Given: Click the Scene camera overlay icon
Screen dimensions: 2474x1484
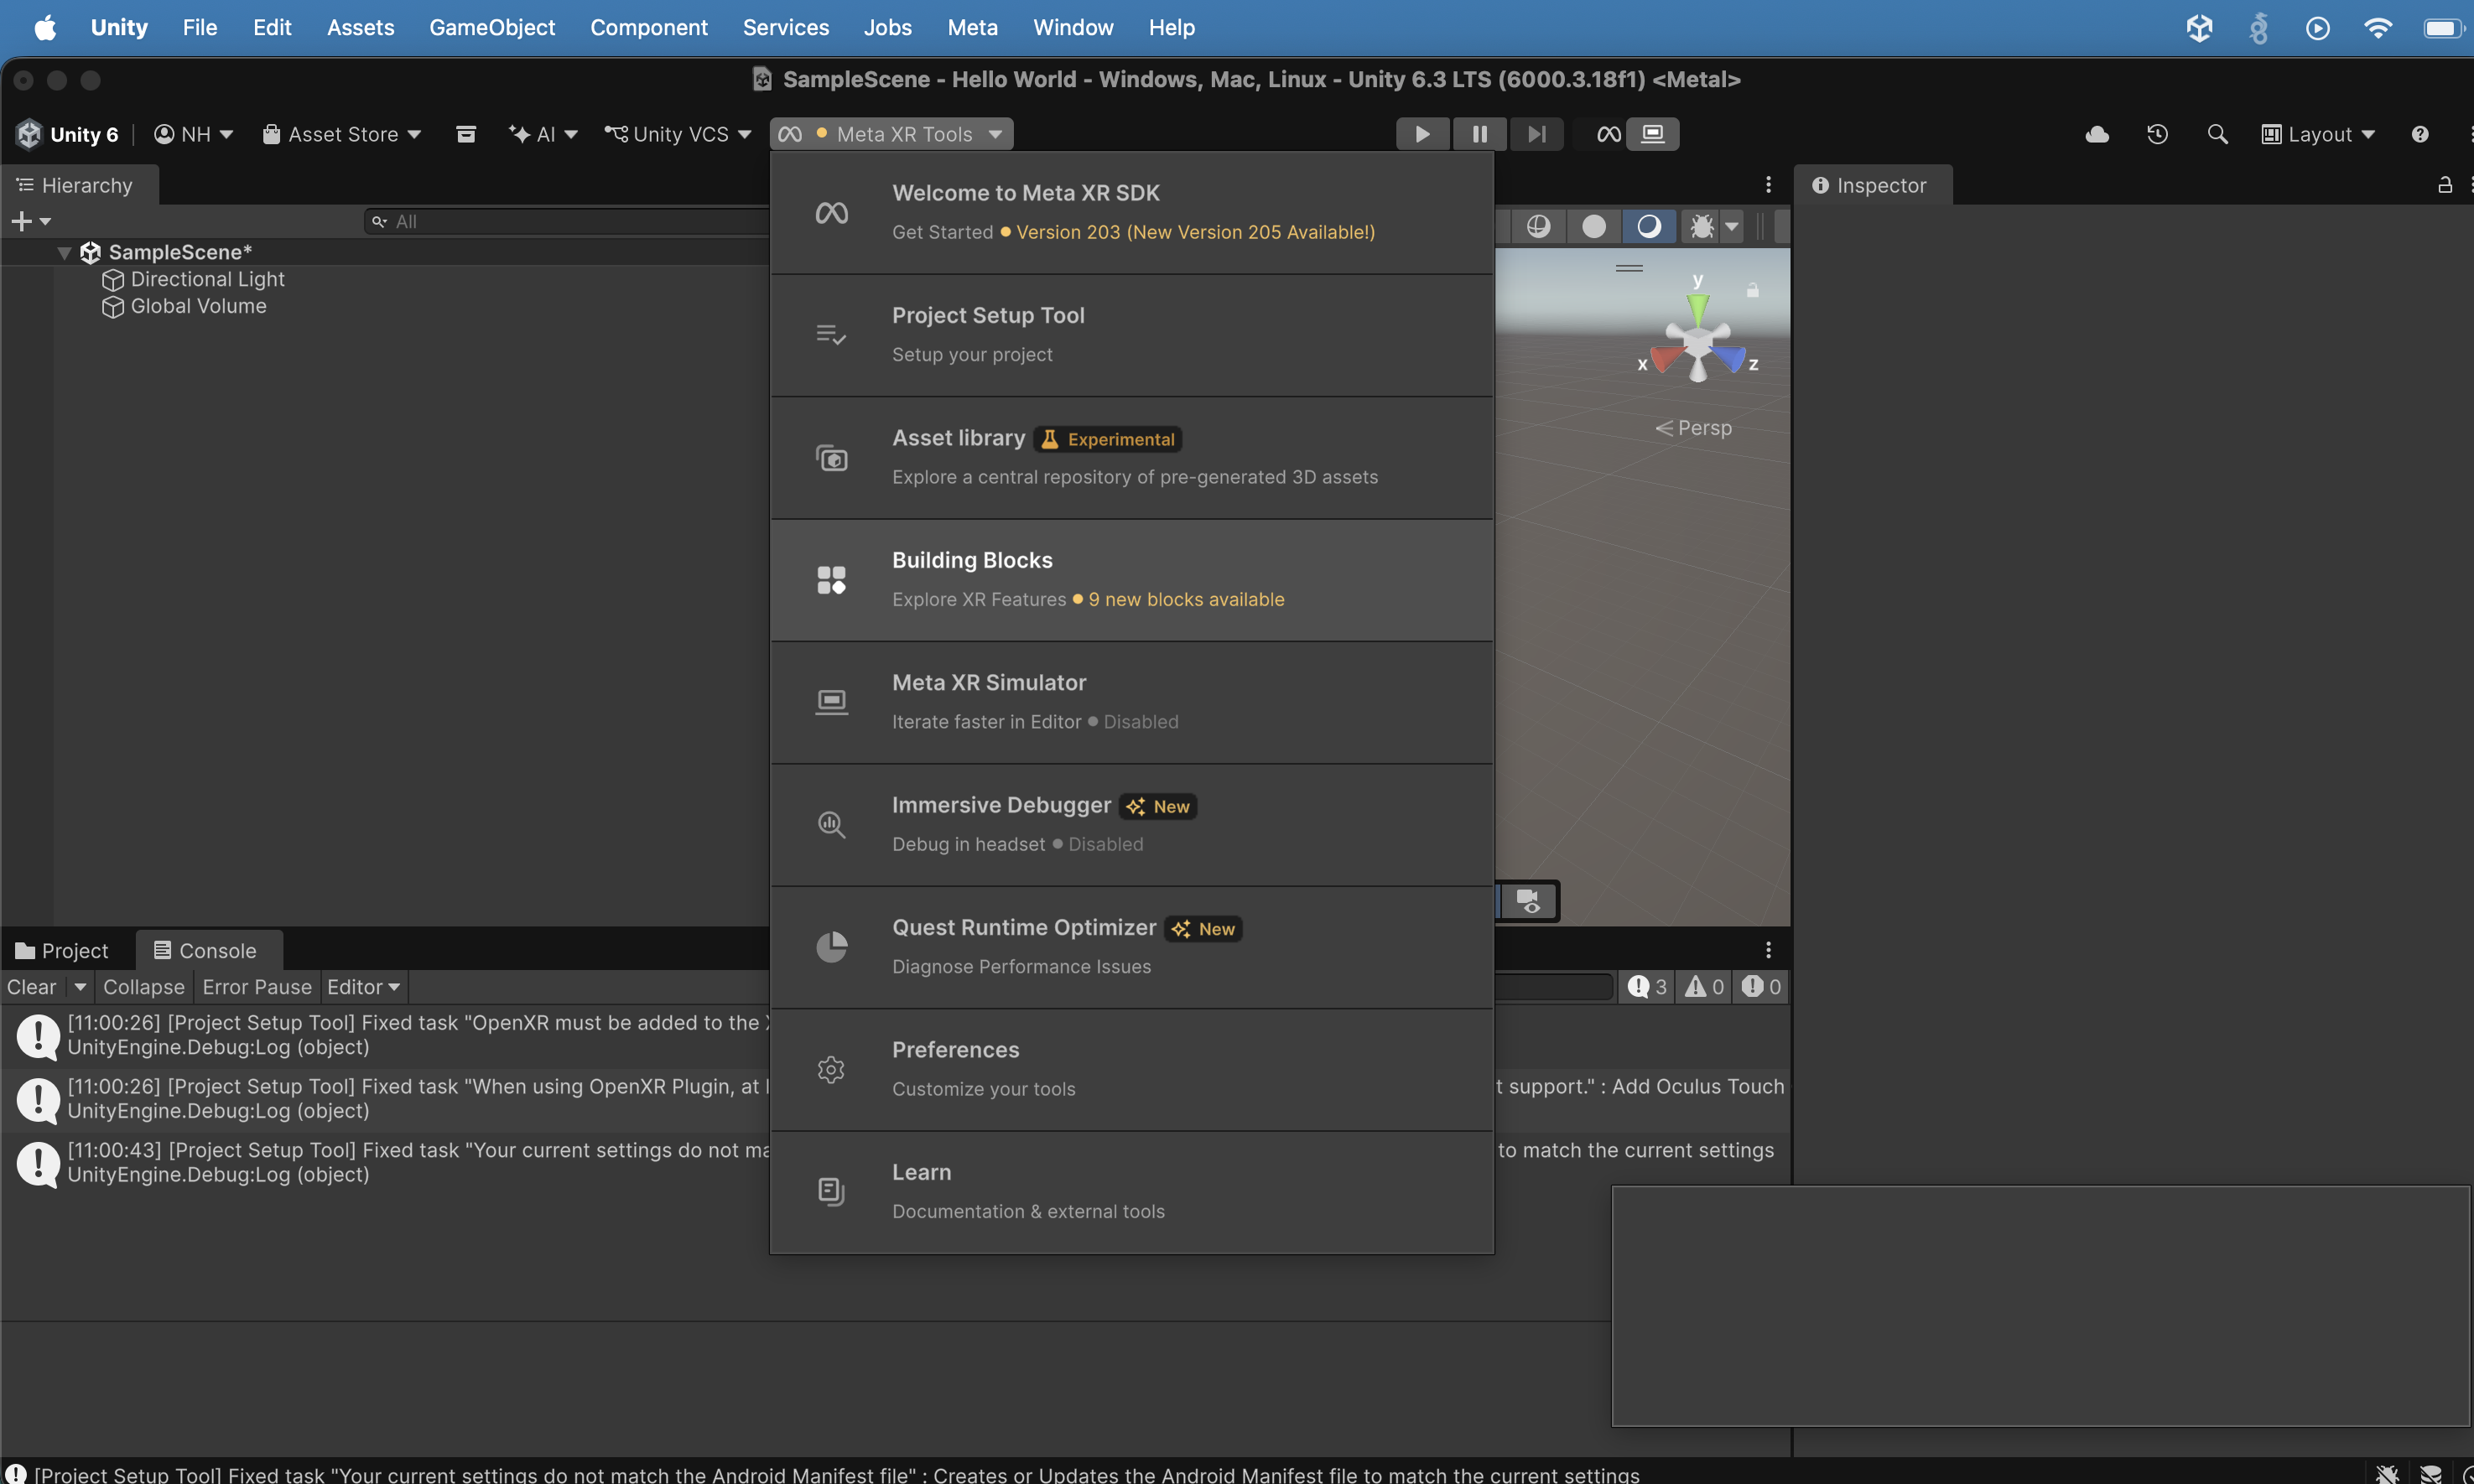Looking at the screenshot, I should 1529,902.
